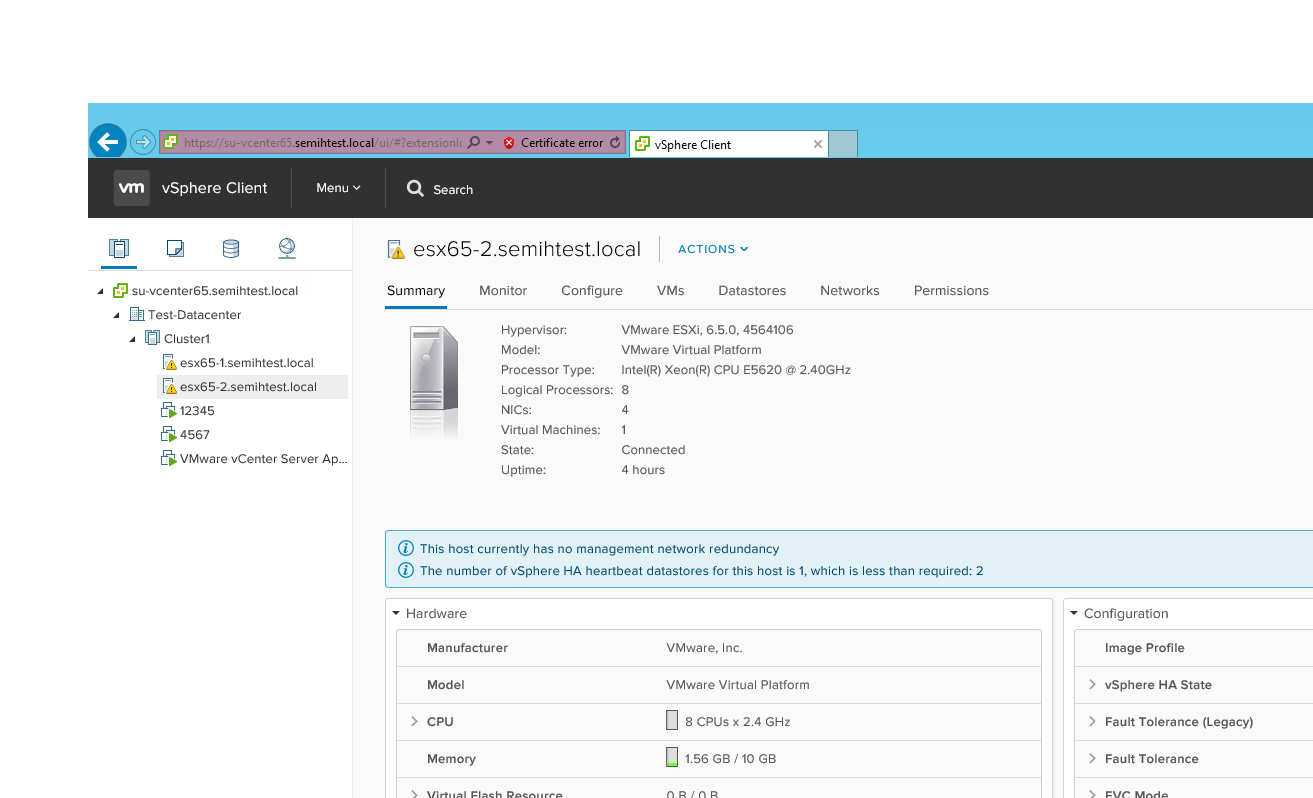Open the Networking inventory view icon

pyautogui.click(x=287, y=248)
